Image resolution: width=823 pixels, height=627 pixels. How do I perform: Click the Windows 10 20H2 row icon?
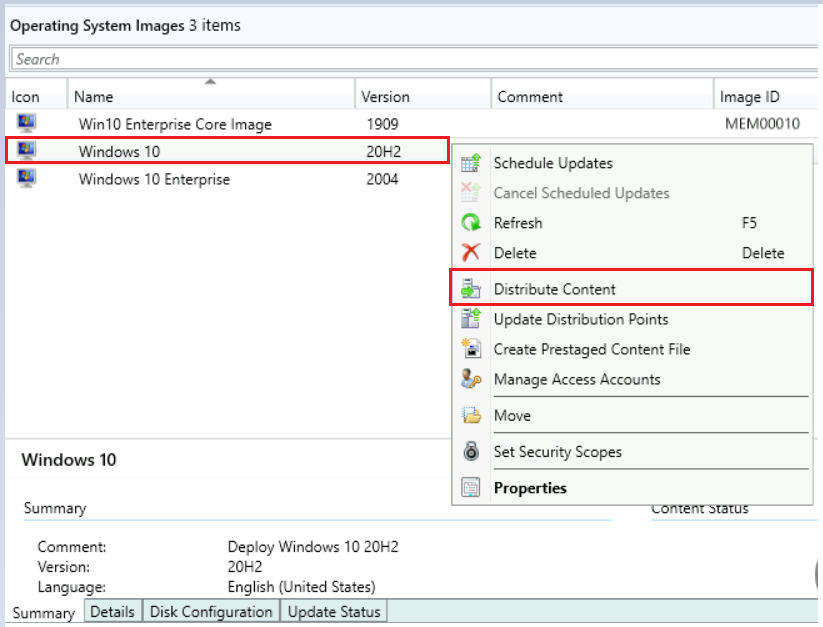pyautogui.click(x=26, y=151)
